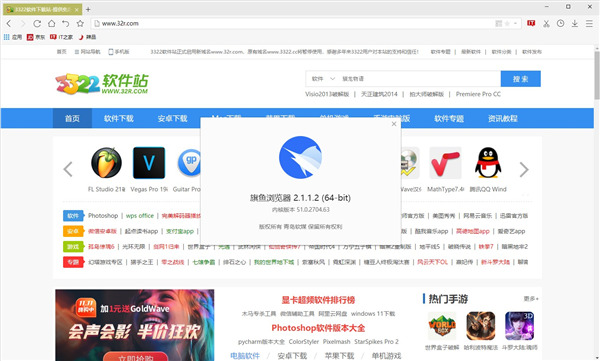Open the home page icon
600x361 pixels.
click(x=51, y=23)
